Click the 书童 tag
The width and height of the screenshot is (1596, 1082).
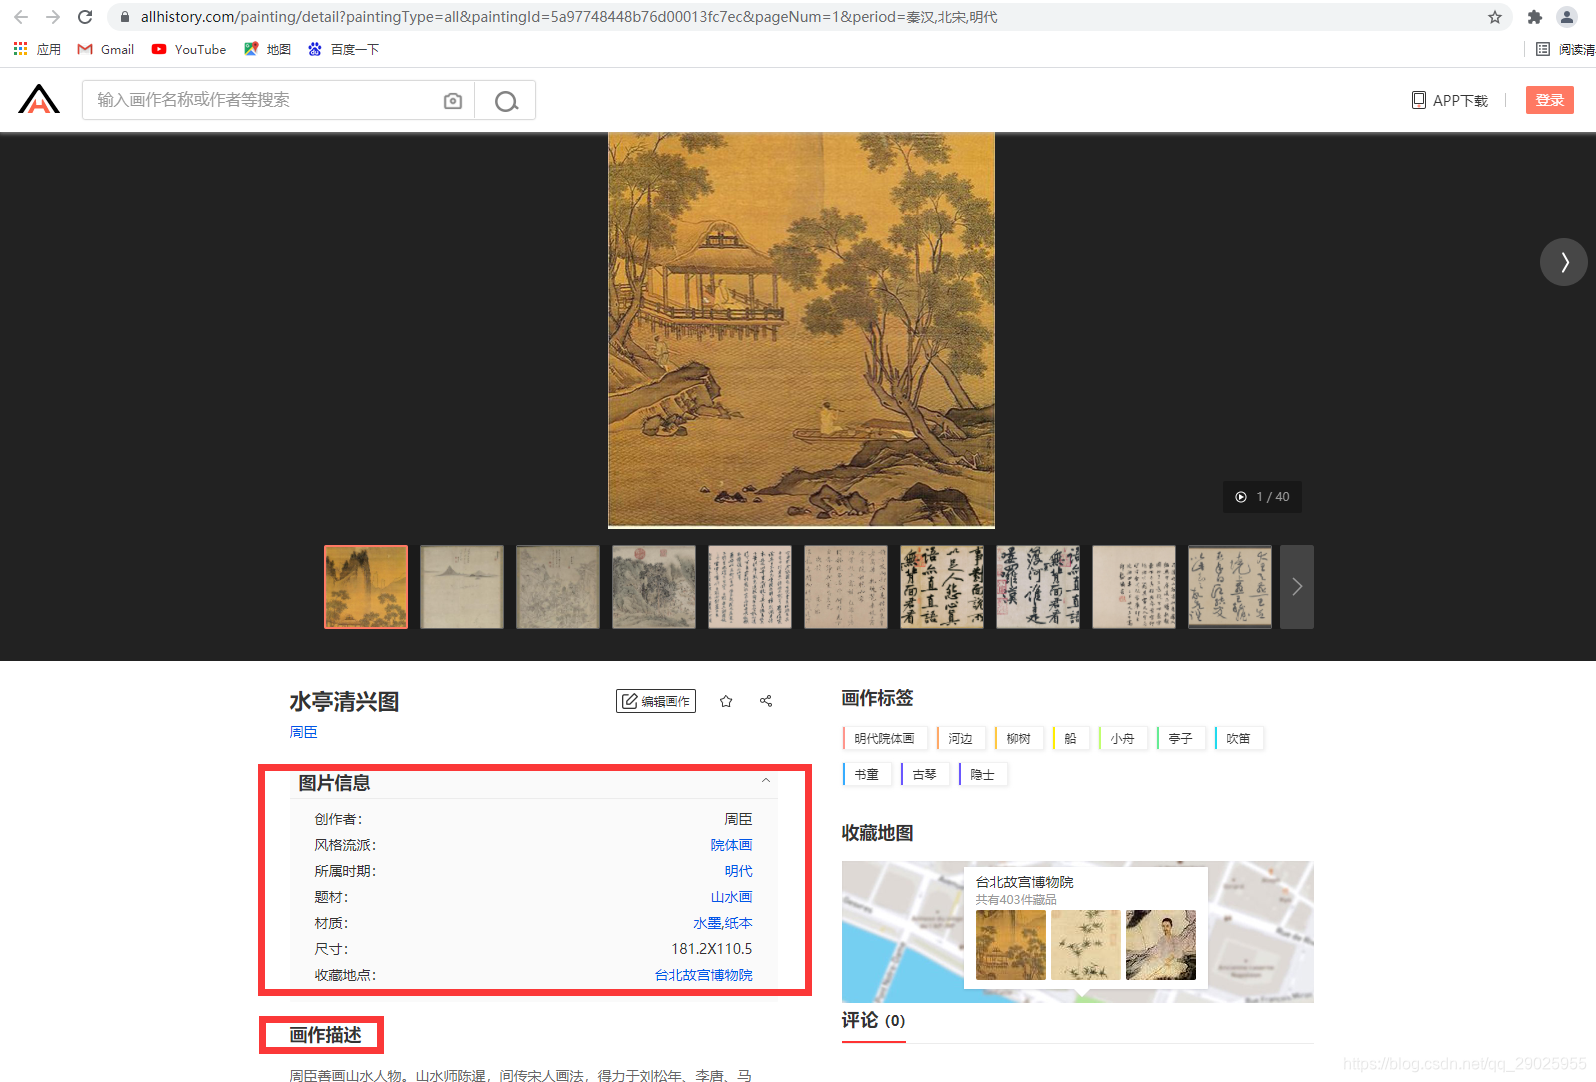[867, 774]
